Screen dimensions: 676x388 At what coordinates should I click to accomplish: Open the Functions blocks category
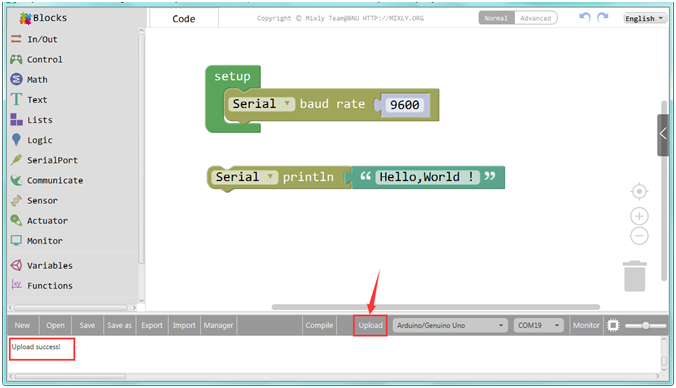[x=42, y=285]
